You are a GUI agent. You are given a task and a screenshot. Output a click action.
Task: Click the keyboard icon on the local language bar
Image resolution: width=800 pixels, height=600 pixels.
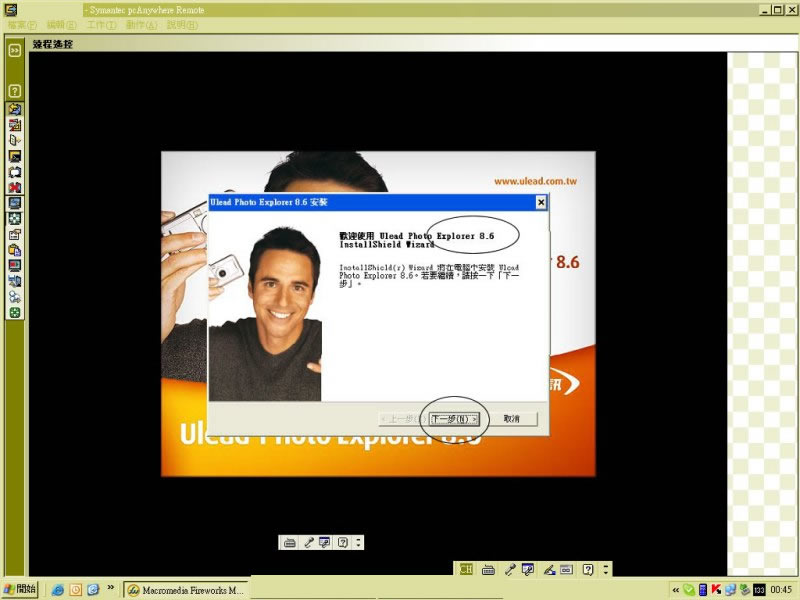[x=488, y=569]
